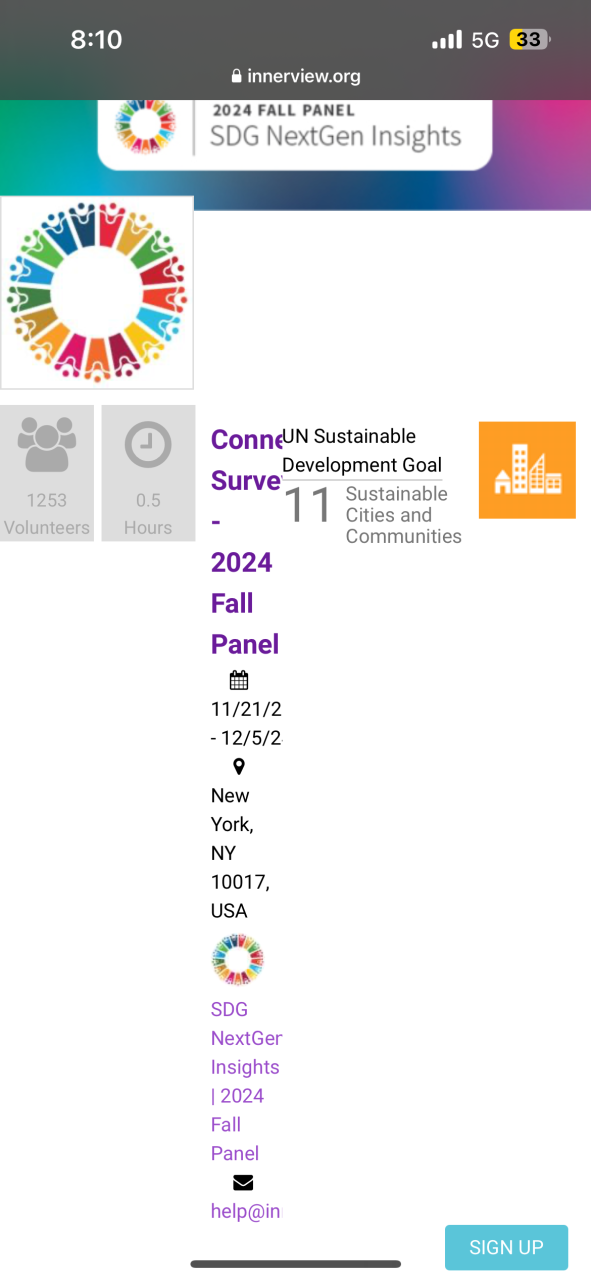The height and width of the screenshot is (1280, 591).
Task: Tap the innerview.org address bar
Action: pyautogui.click(x=295, y=76)
